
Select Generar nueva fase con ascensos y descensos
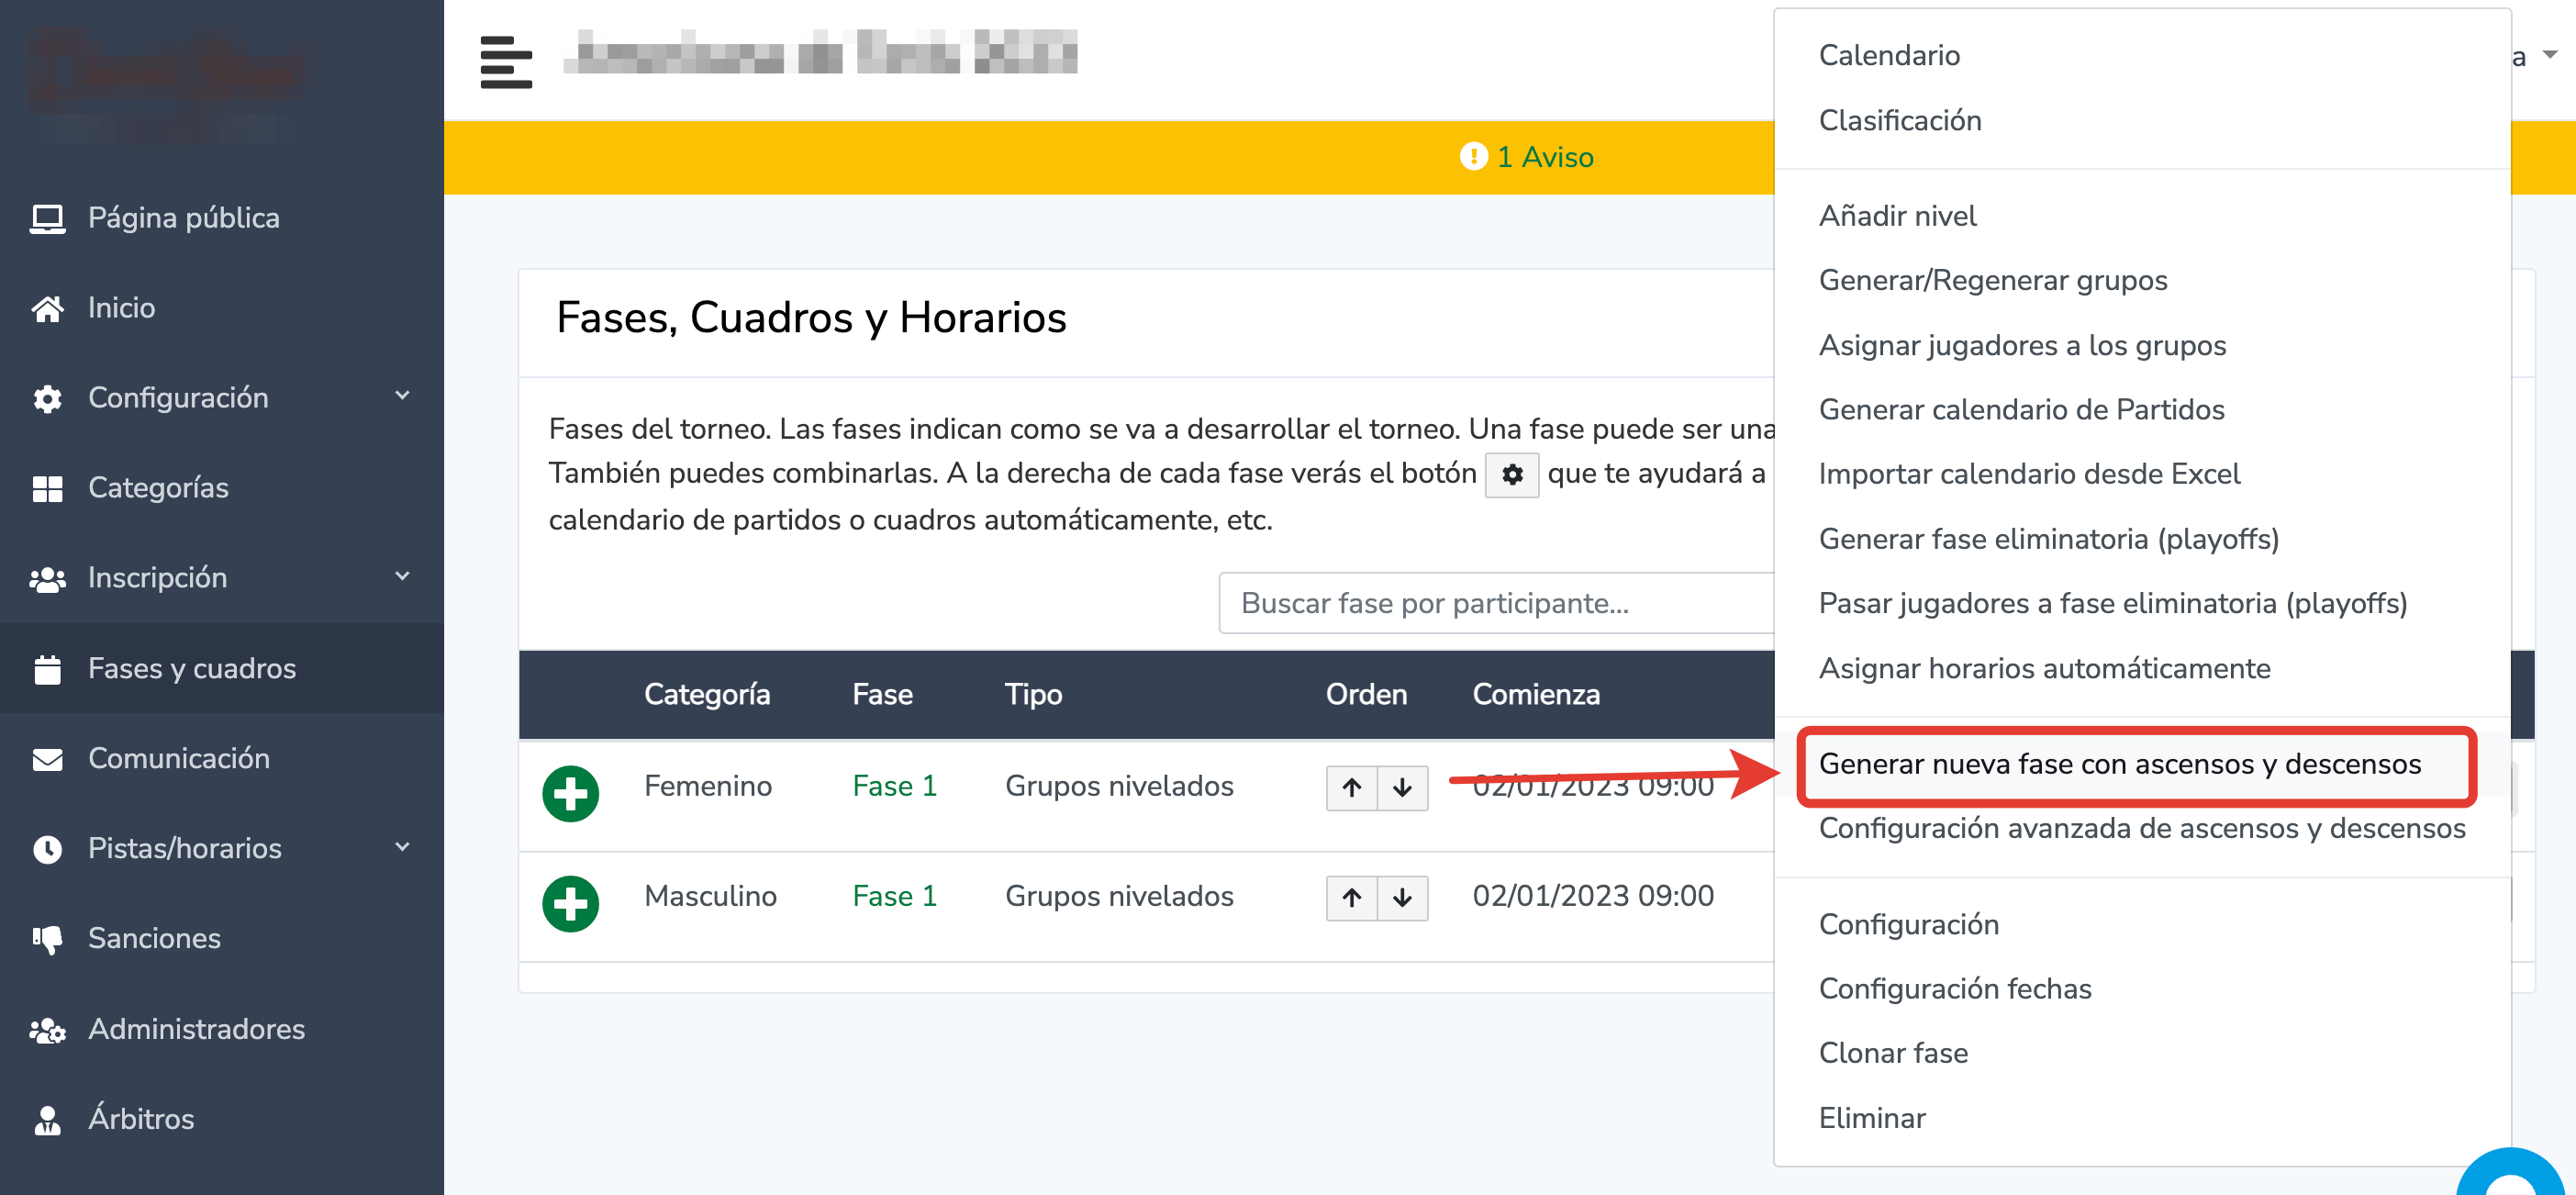(x=2119, y=764)
